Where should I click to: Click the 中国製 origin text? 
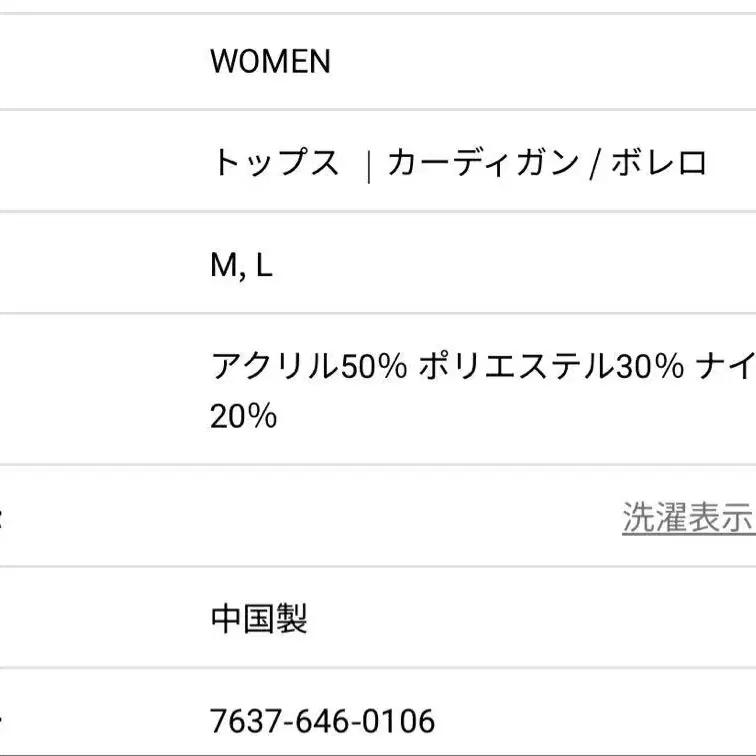[259, 618]
